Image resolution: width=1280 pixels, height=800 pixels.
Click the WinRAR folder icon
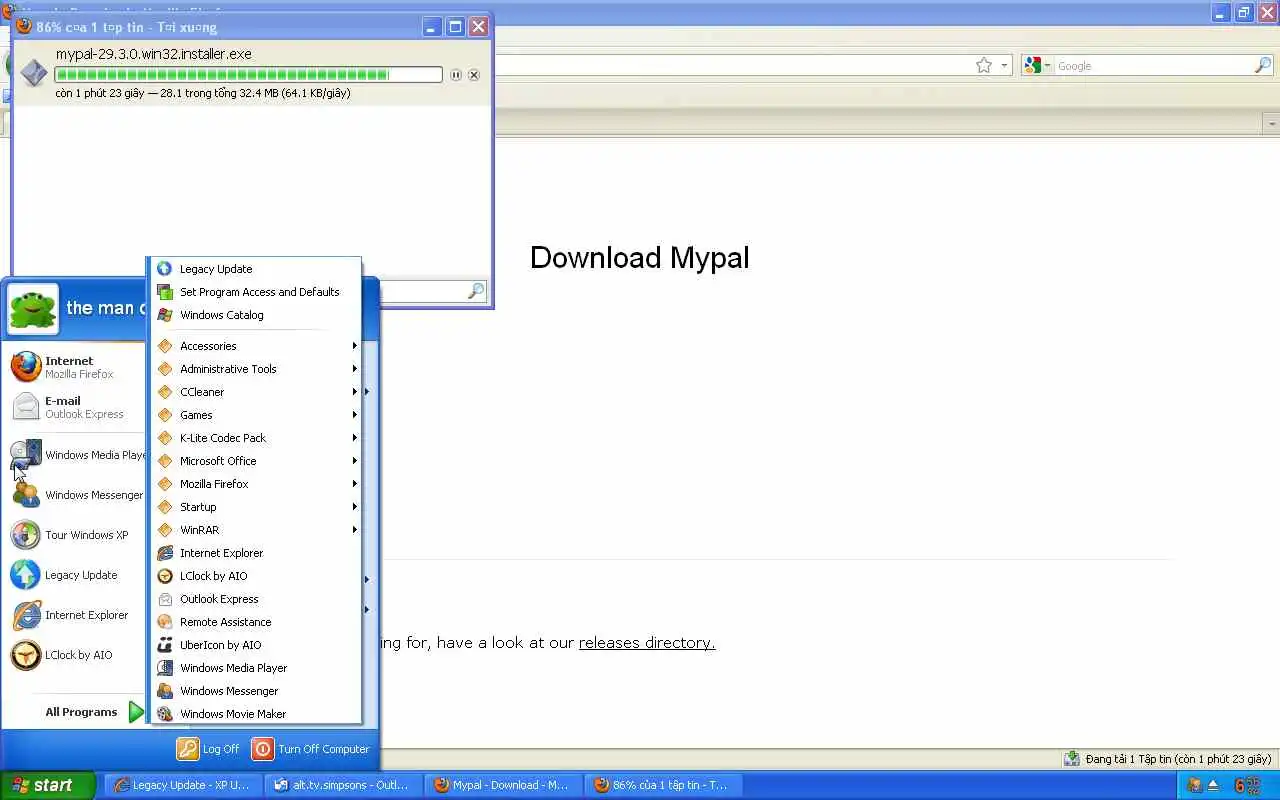coord(165,530)
